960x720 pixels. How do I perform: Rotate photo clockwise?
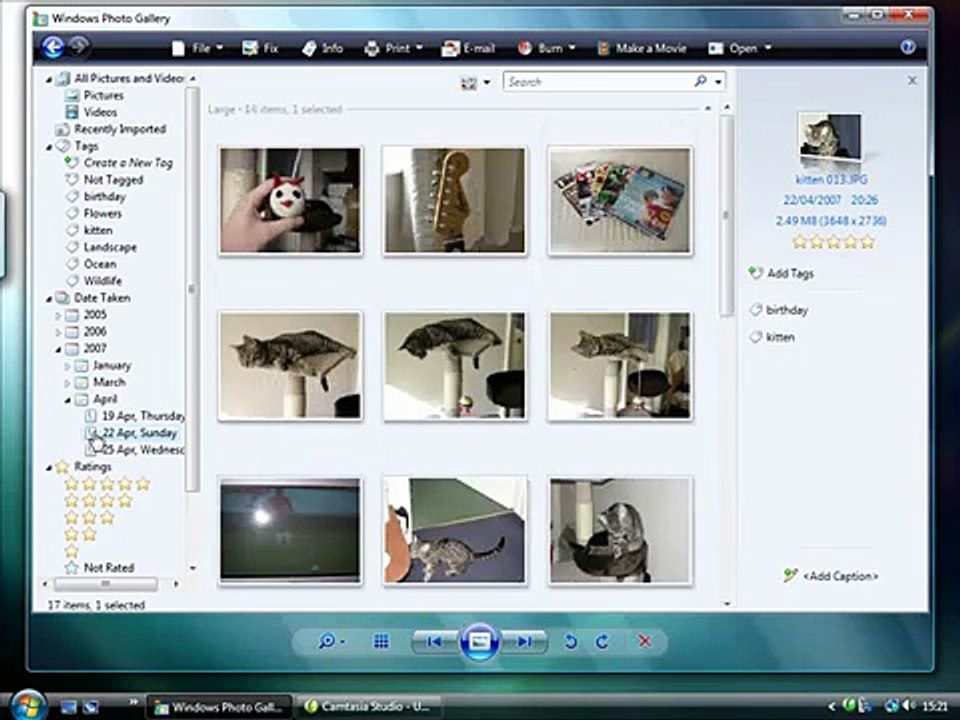point(602,642)
